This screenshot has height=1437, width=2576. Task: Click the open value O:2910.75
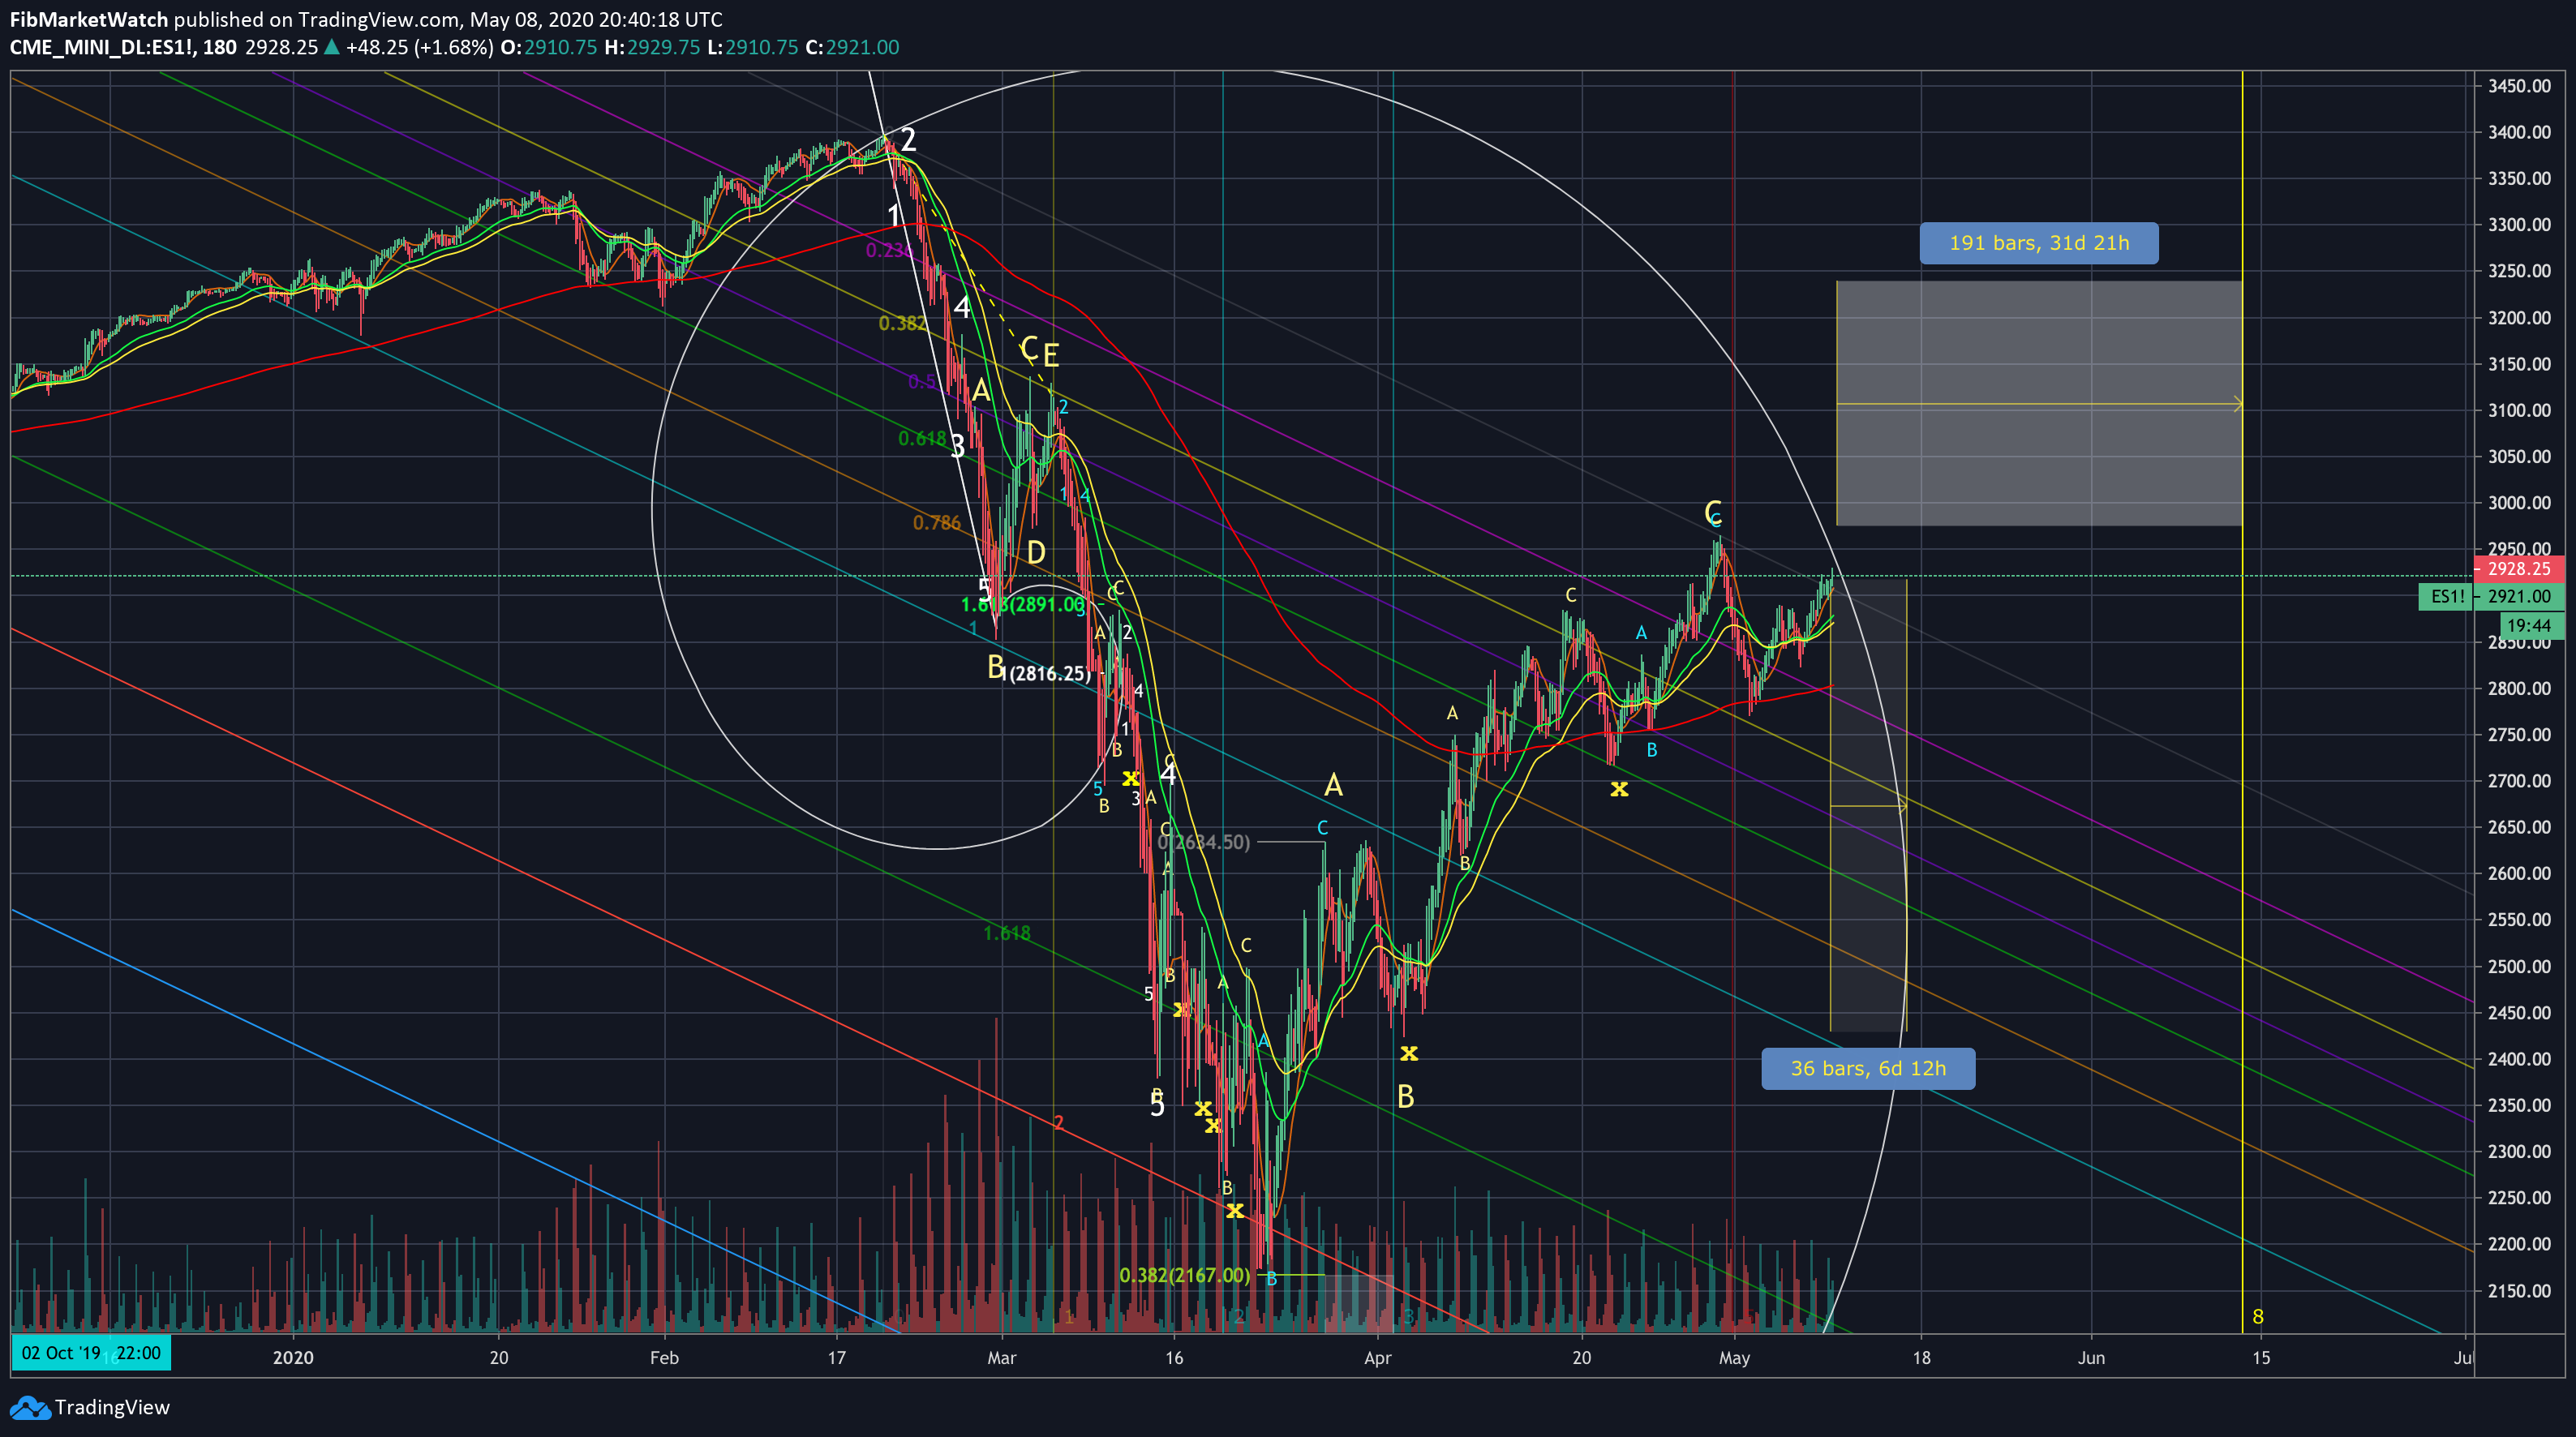(549, 47)
